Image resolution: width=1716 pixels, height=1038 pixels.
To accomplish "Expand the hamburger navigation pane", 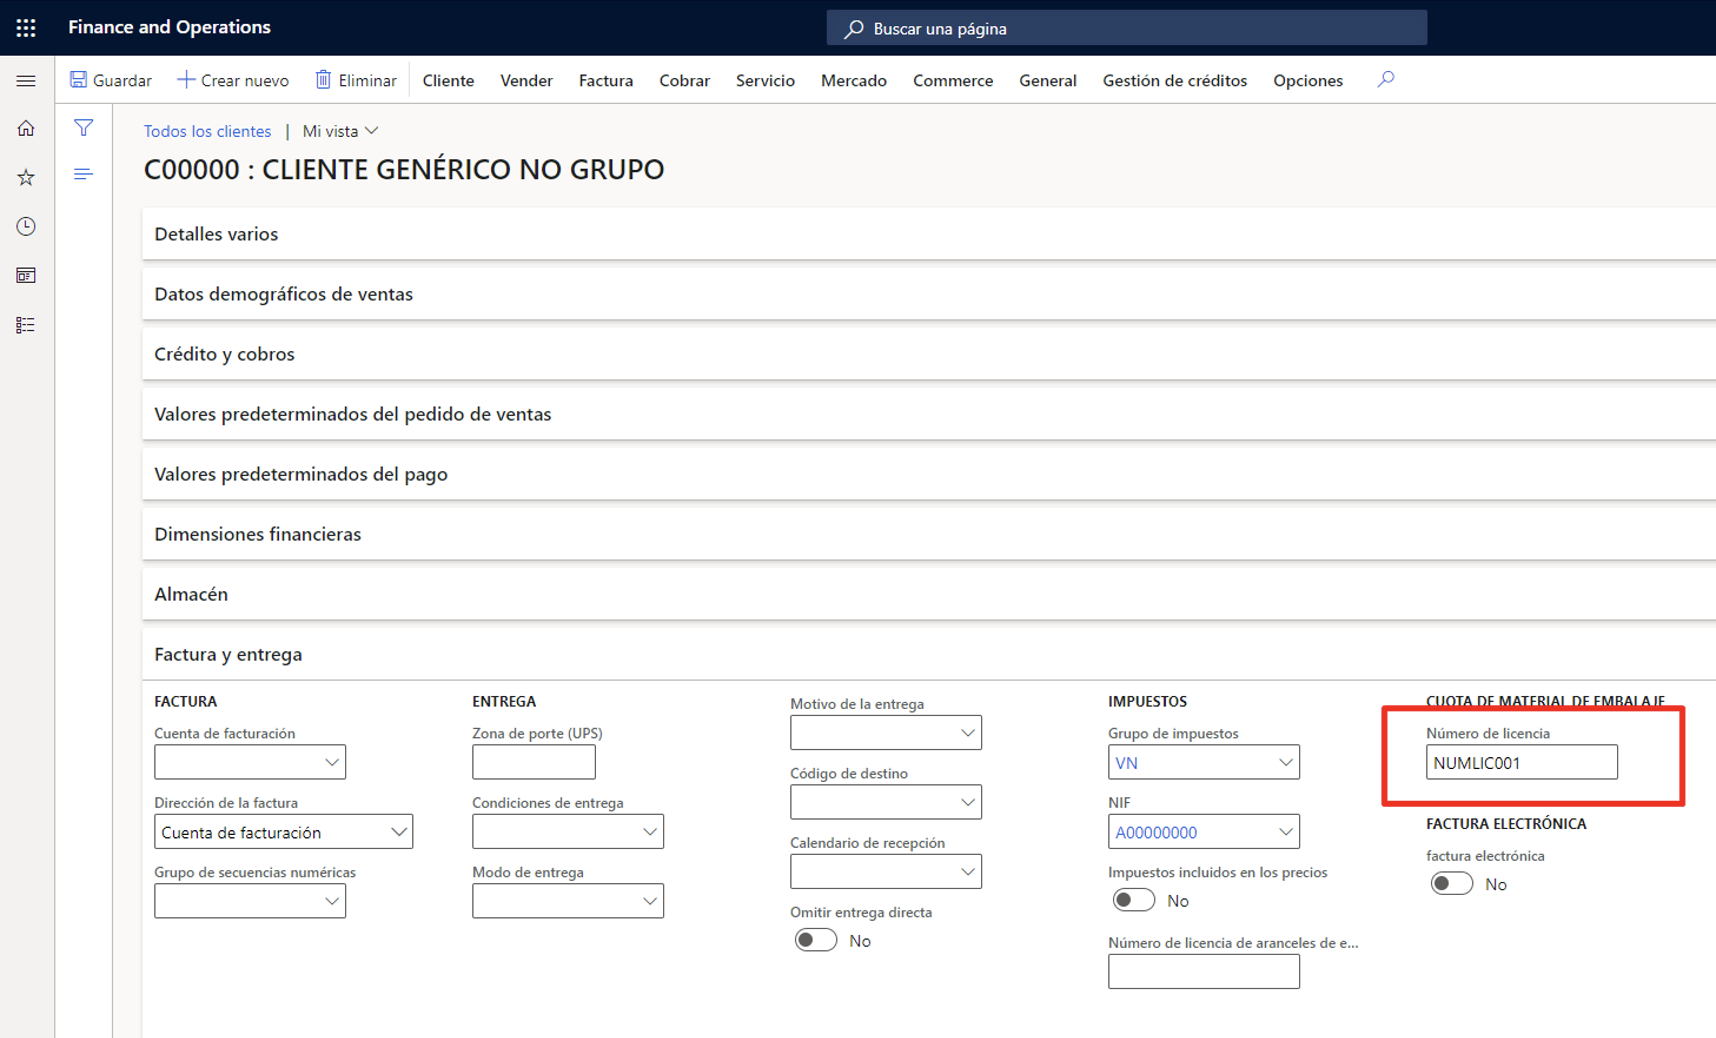I will [26, 81].
